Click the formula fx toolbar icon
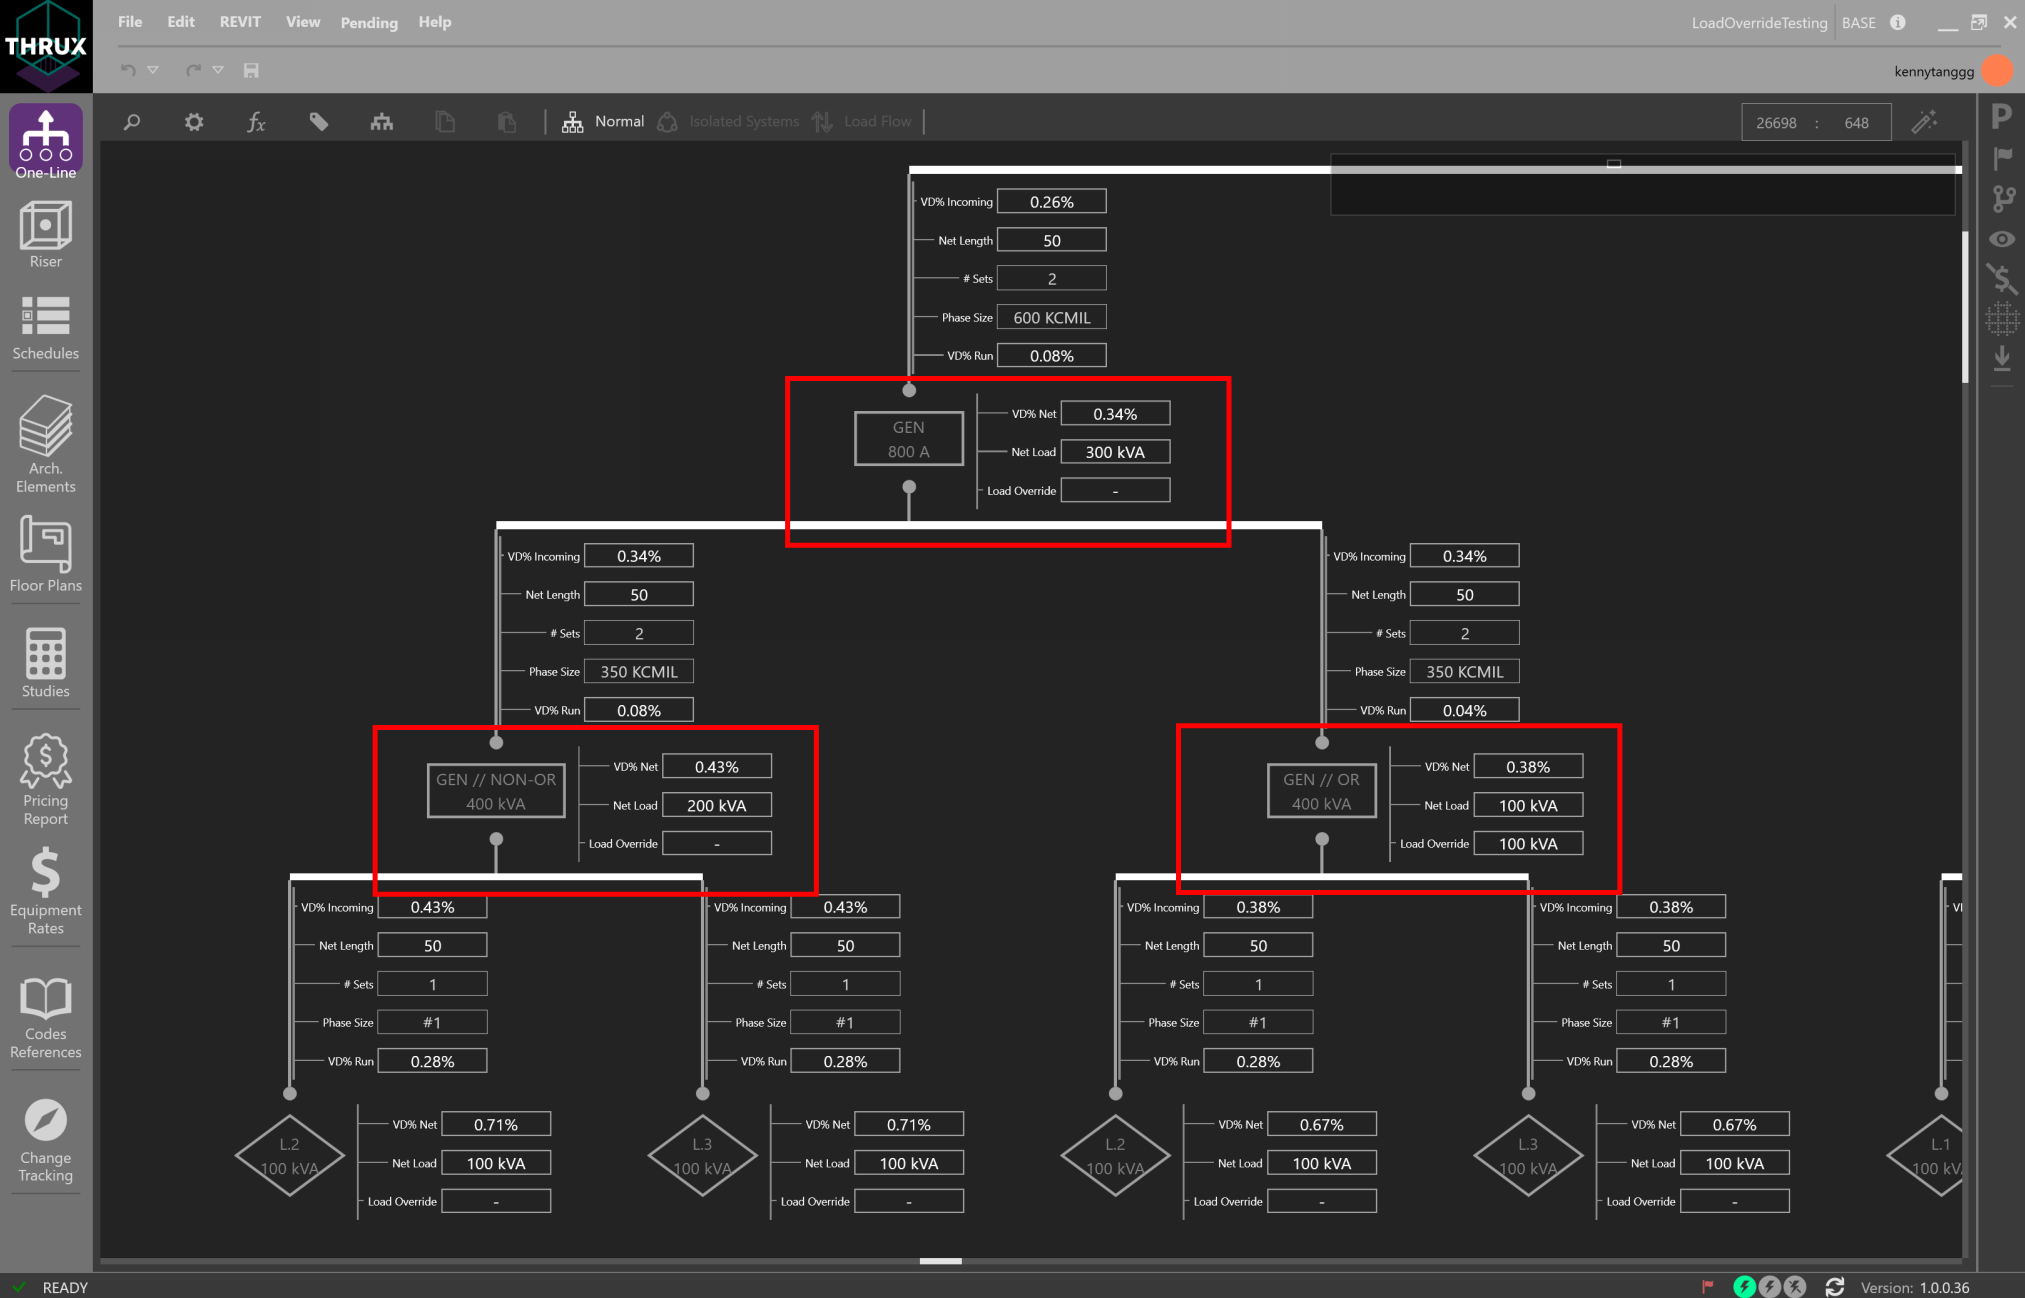This screenshot has width=2025, height=1298. pyautogui.click(x=256, y=122)
